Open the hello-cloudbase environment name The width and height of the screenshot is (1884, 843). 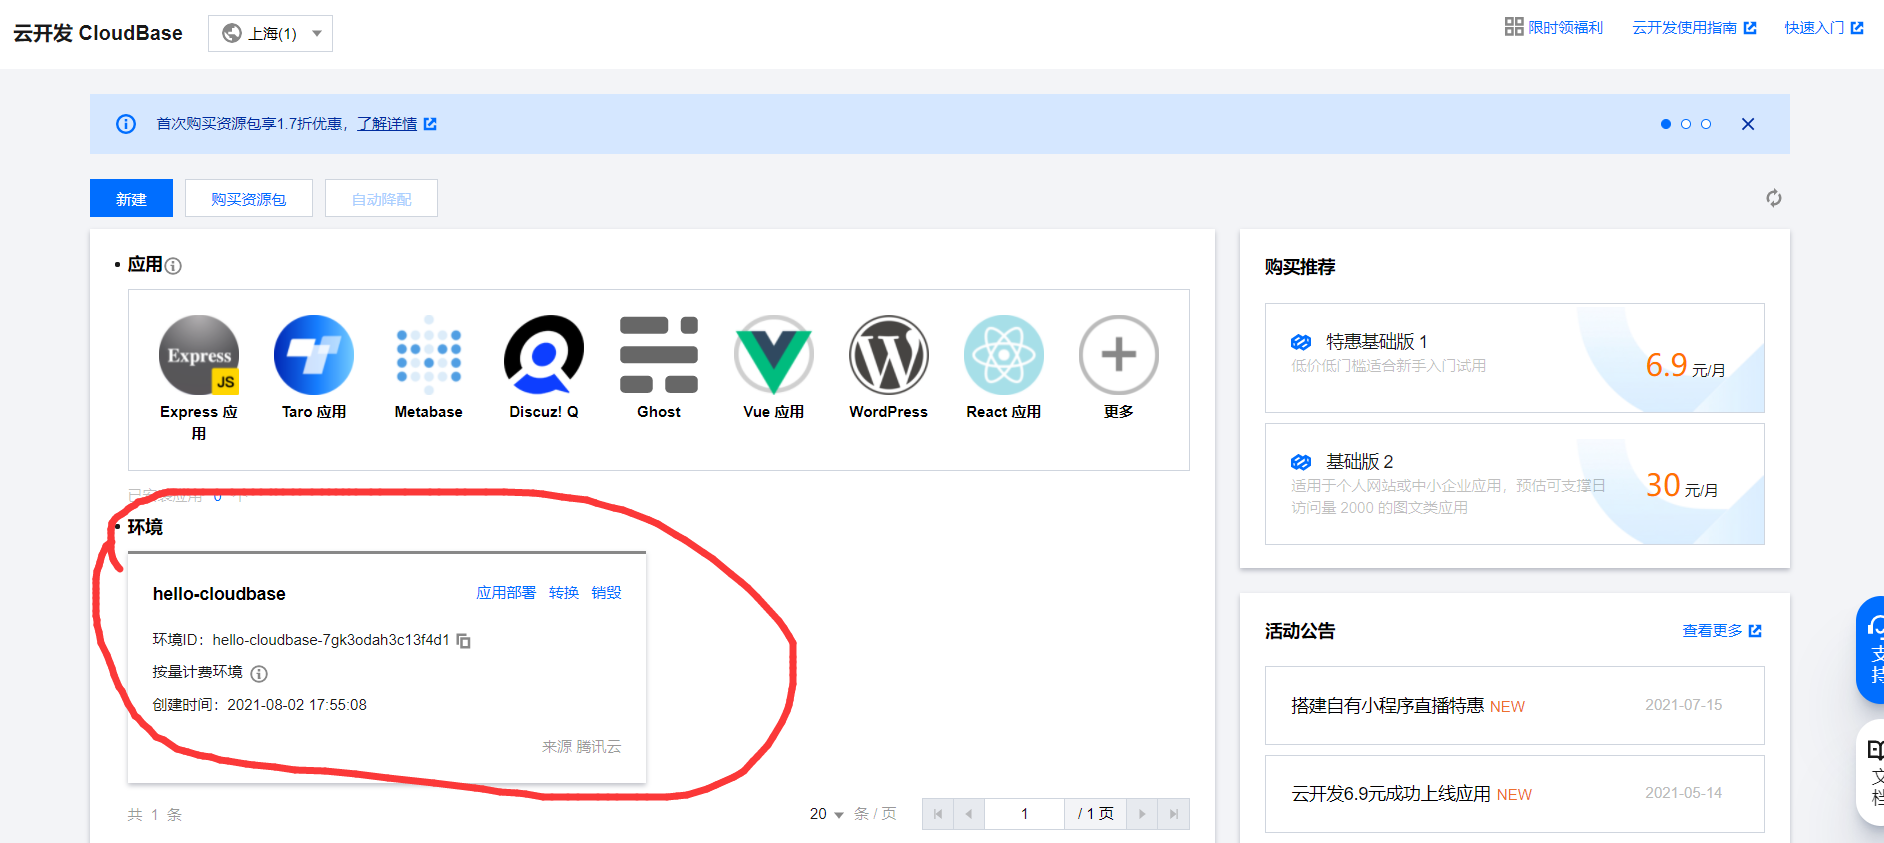tap(219, 594)
